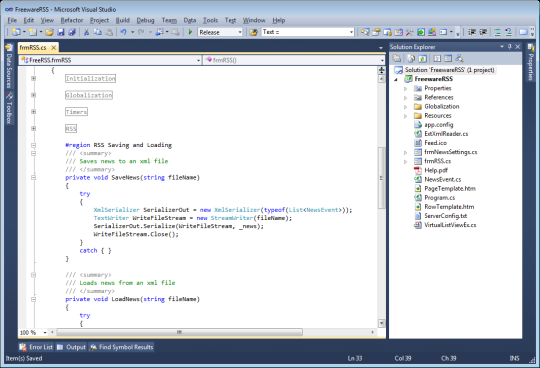Collapse the FreewareRSS project node
This screenshot has width=540, height=368.
[396, 80]
